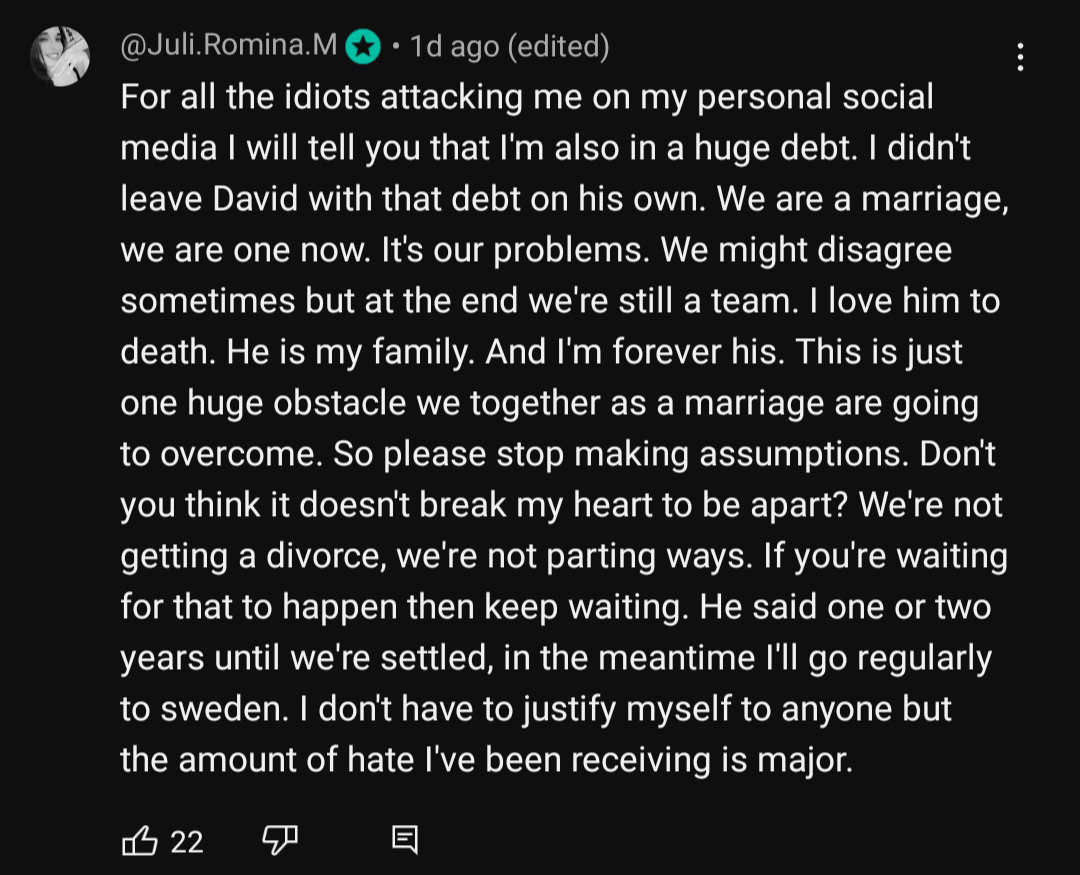Open the reply icon under the comment
Viewport: 1080px width, 875px height.
click(x=404, y=841)
